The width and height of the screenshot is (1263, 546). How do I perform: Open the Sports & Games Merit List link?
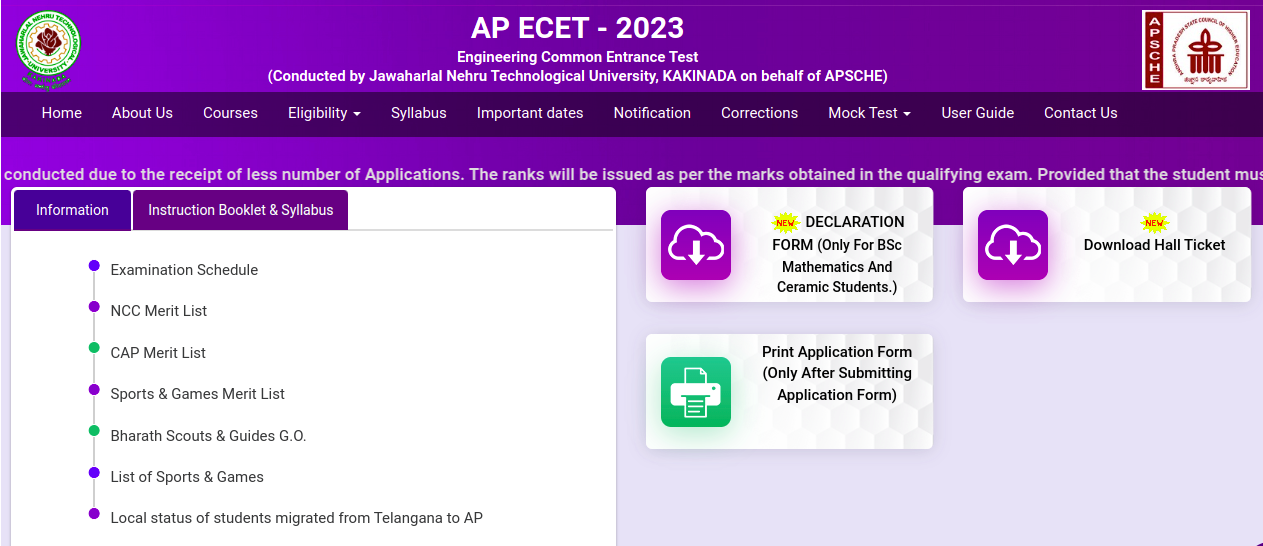tap(198, 394)
